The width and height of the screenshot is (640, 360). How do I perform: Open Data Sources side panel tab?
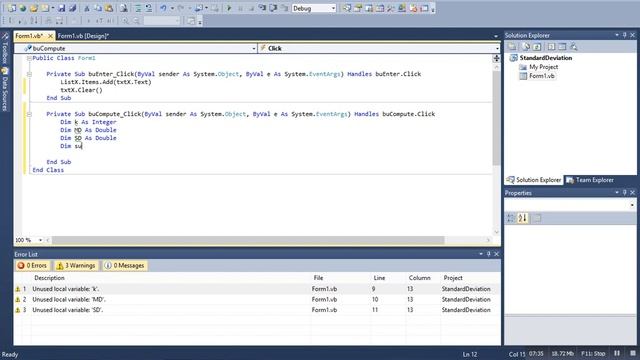tap(5, 89)
